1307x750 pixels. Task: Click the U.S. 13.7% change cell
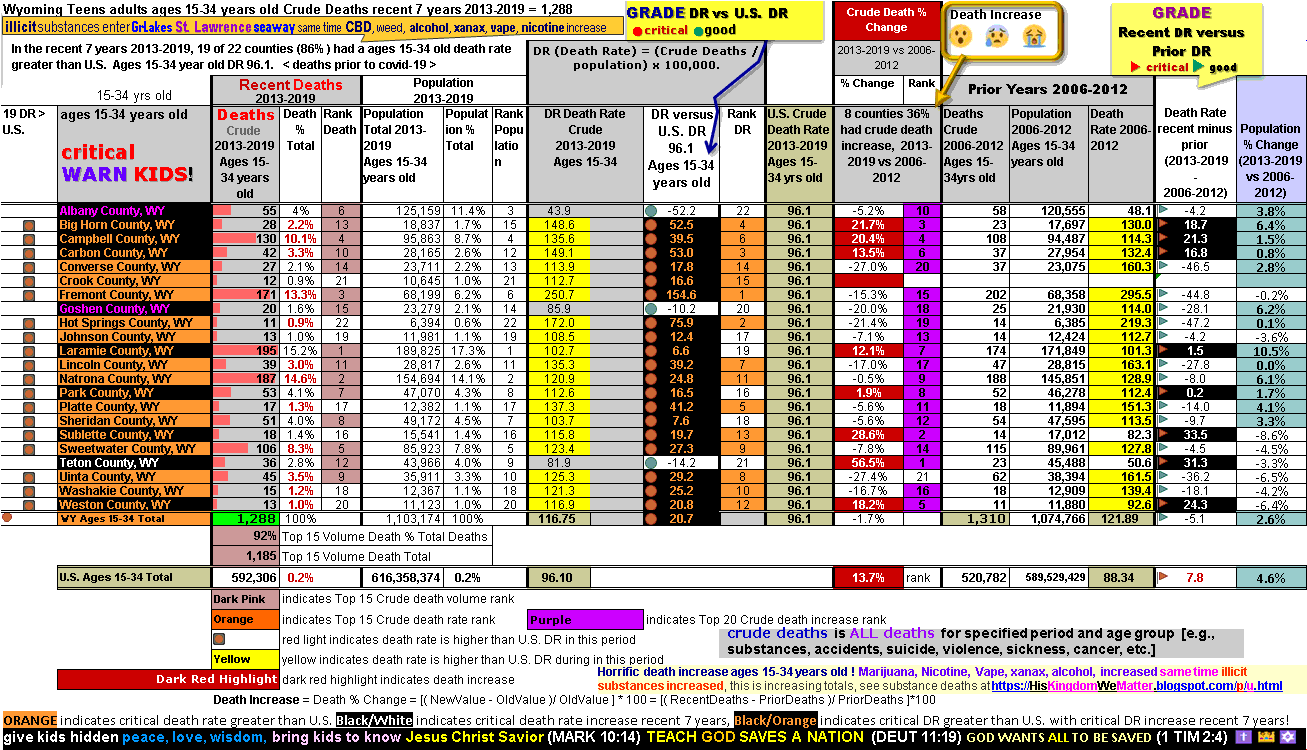867,577
